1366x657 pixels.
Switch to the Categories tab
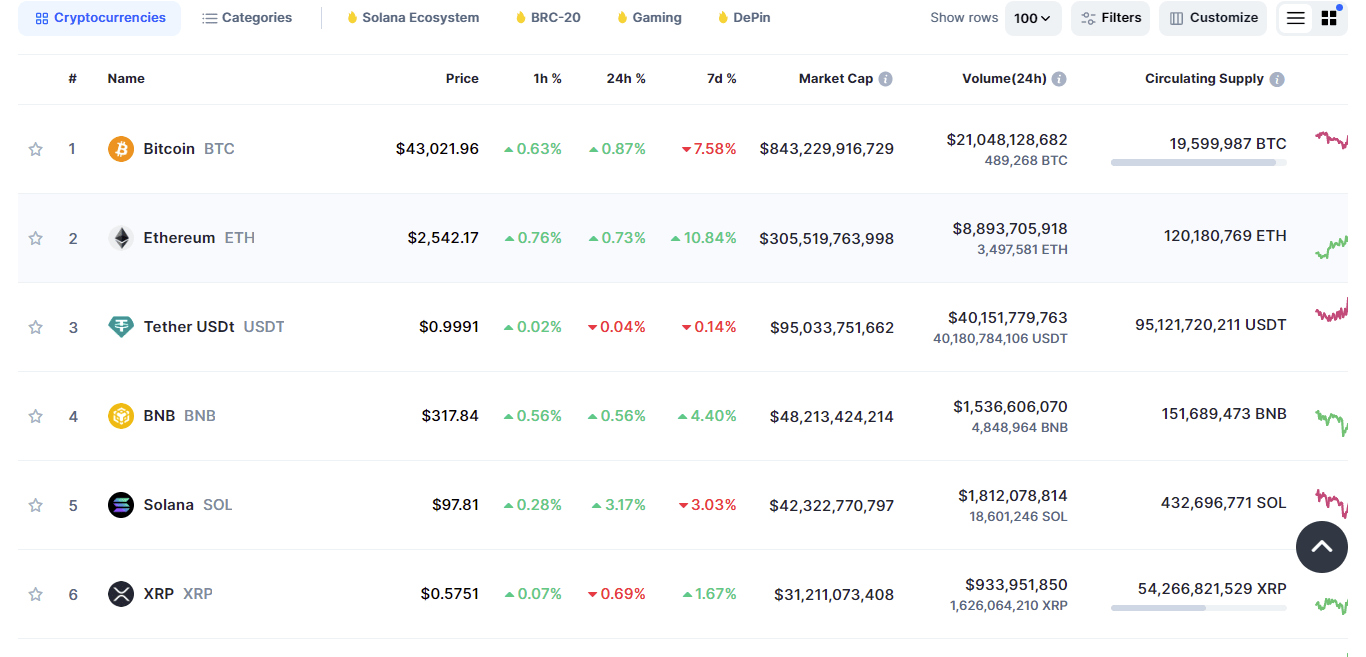[x=247, y=18]
